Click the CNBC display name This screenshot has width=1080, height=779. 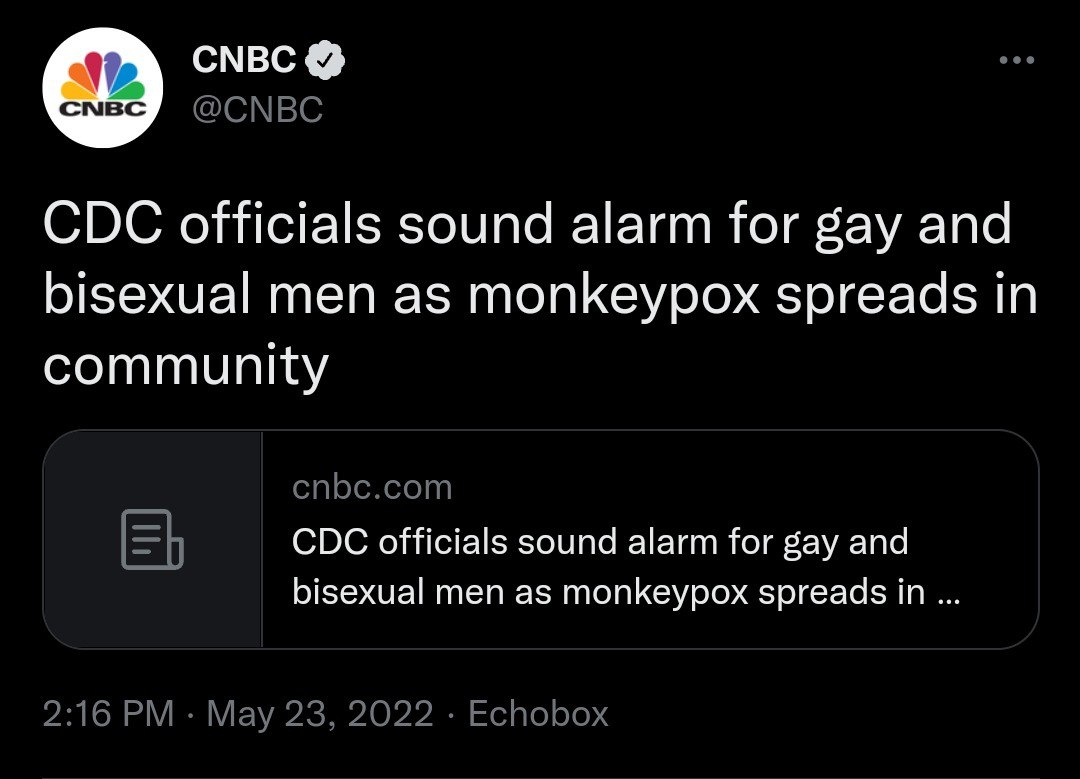244,61
